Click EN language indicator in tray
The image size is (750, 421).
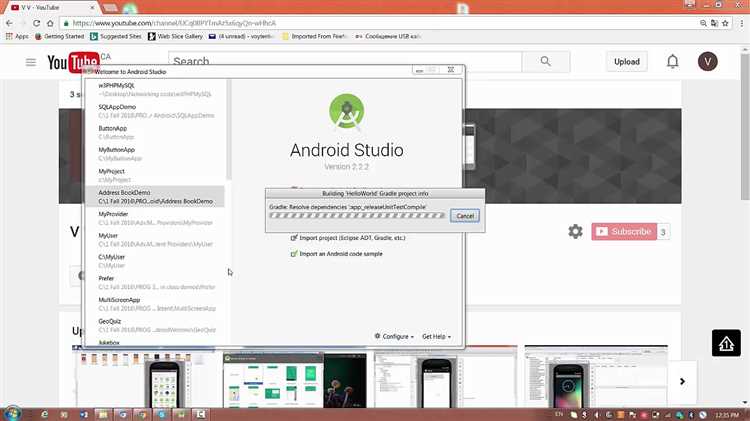[x=559, y=414]
